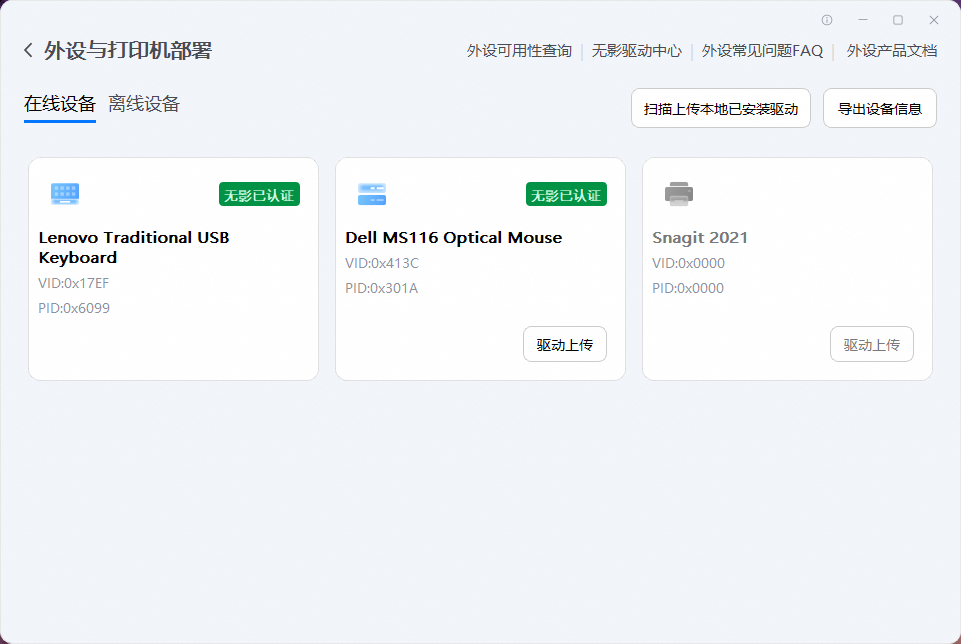Click 驱动上传 on Snagit 2021 card
961x644 pixels.
point(872,344)
